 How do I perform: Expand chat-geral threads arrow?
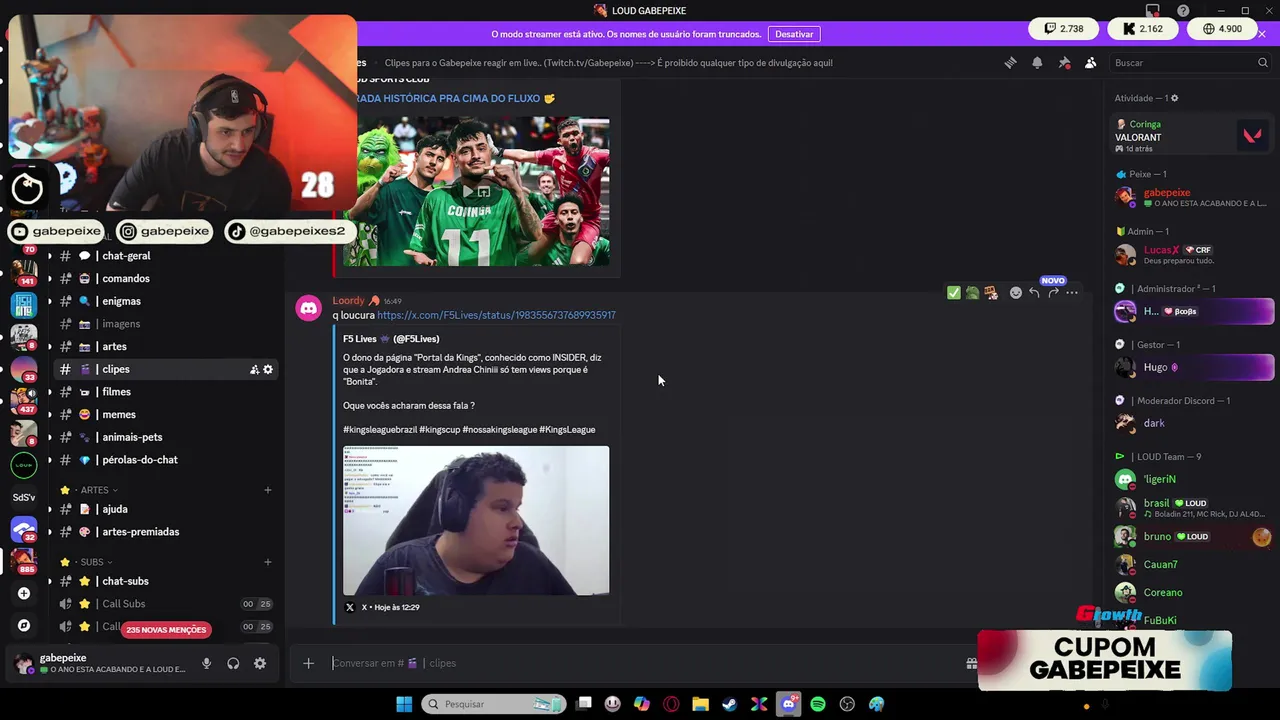click(x=49, y=256)
